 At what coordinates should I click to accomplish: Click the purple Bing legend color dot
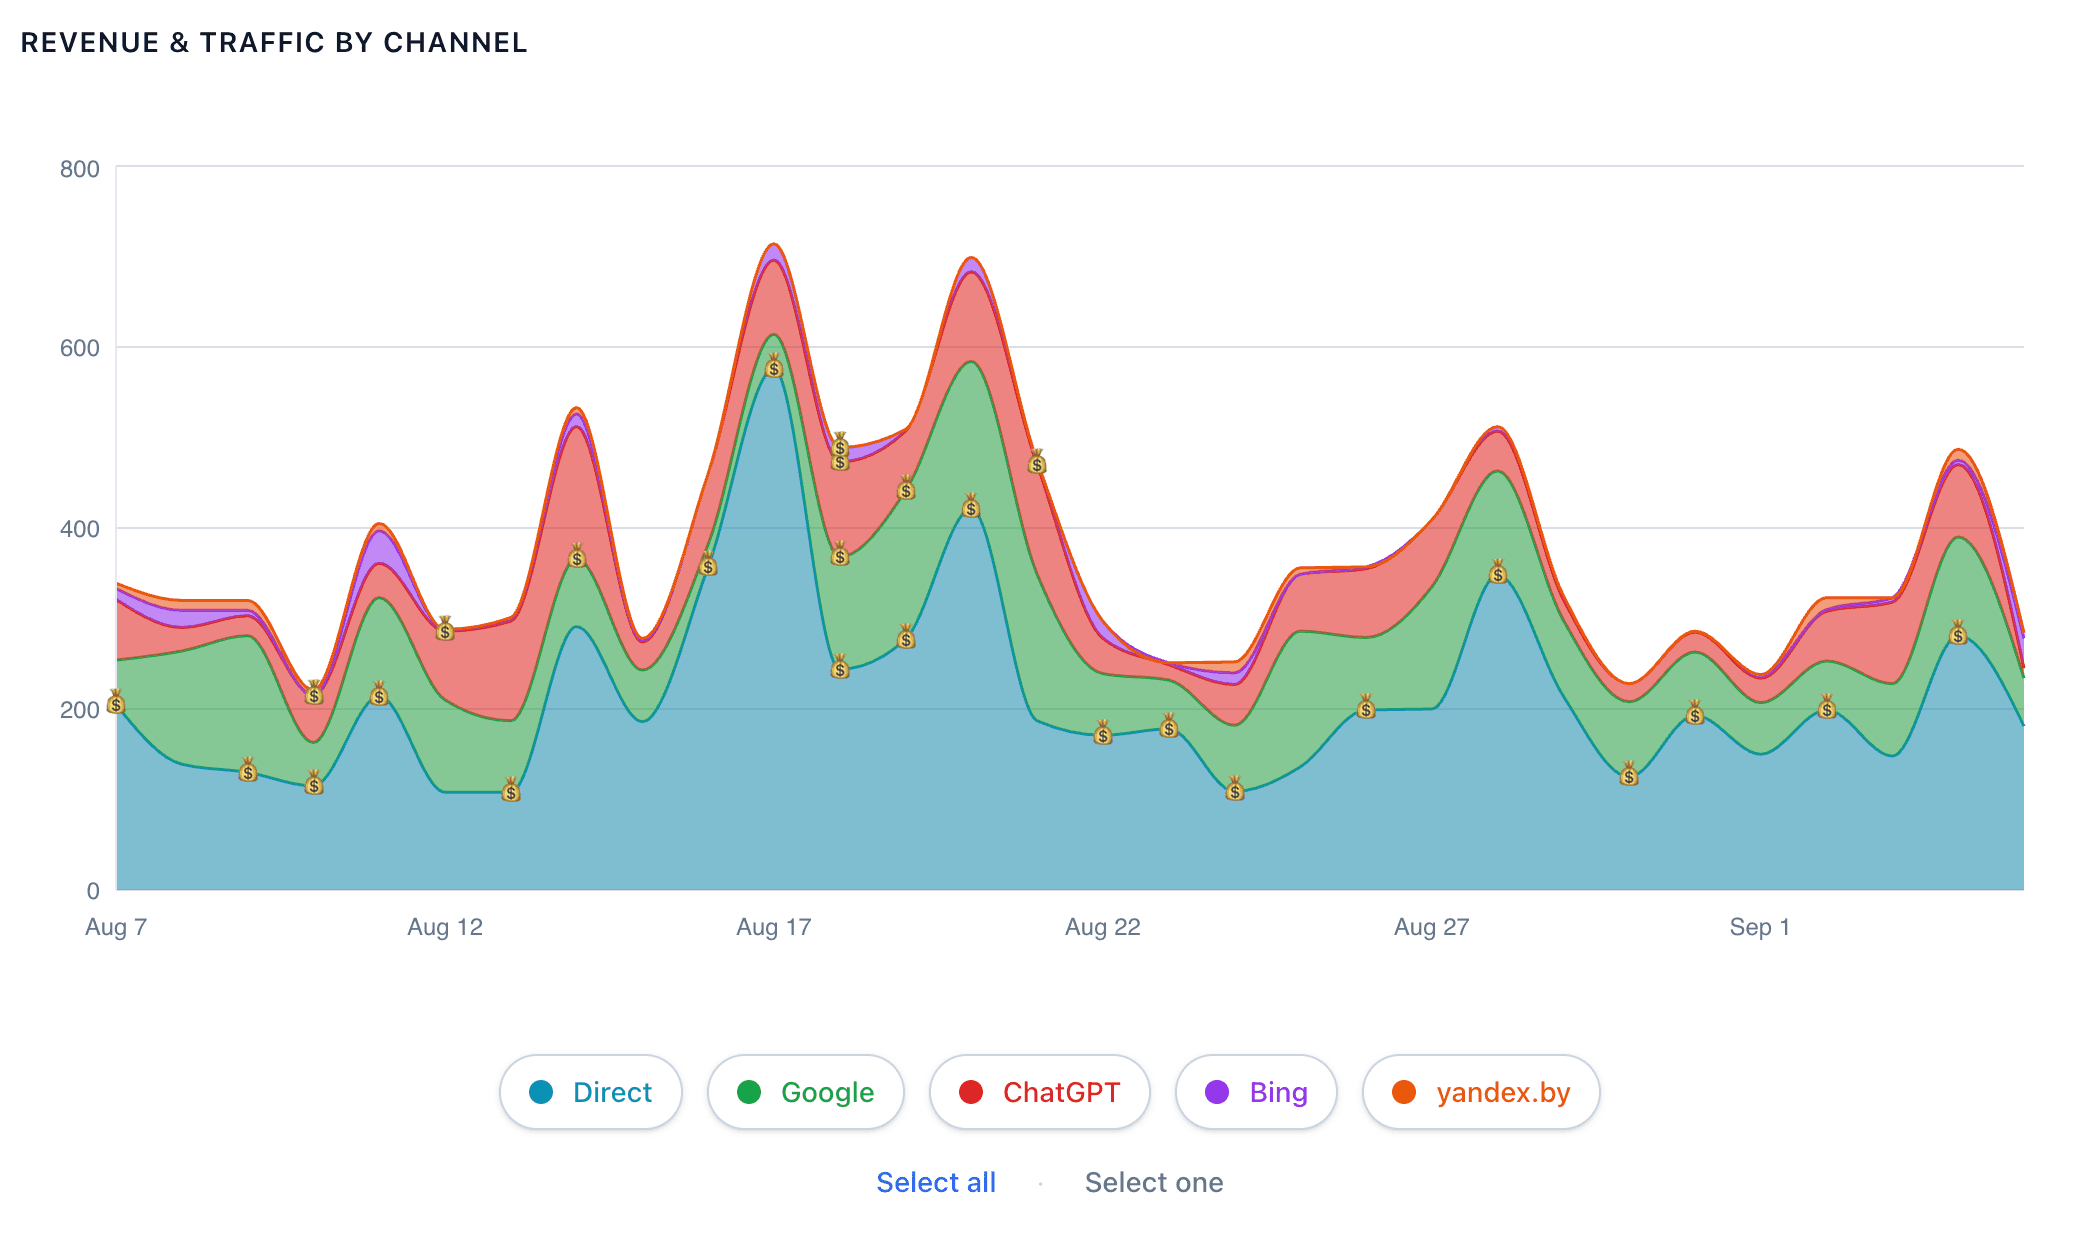[1217, 1092]
